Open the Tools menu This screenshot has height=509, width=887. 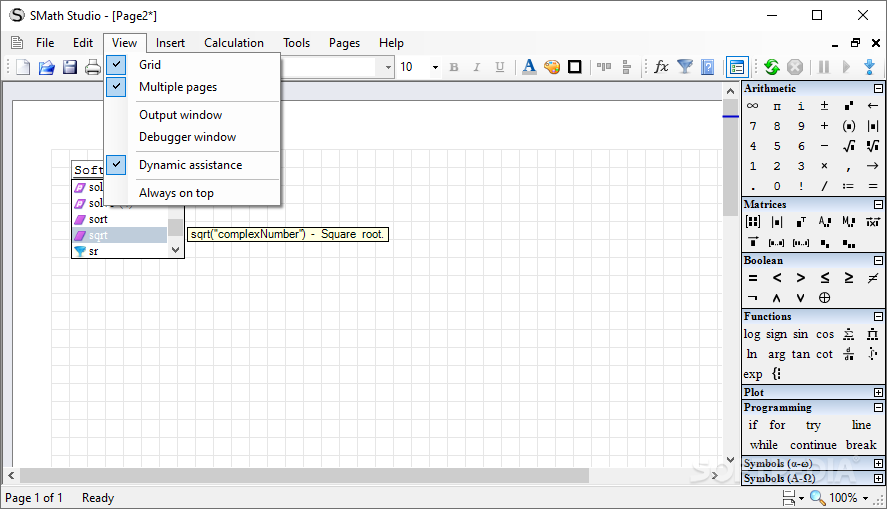pos(296,43)
